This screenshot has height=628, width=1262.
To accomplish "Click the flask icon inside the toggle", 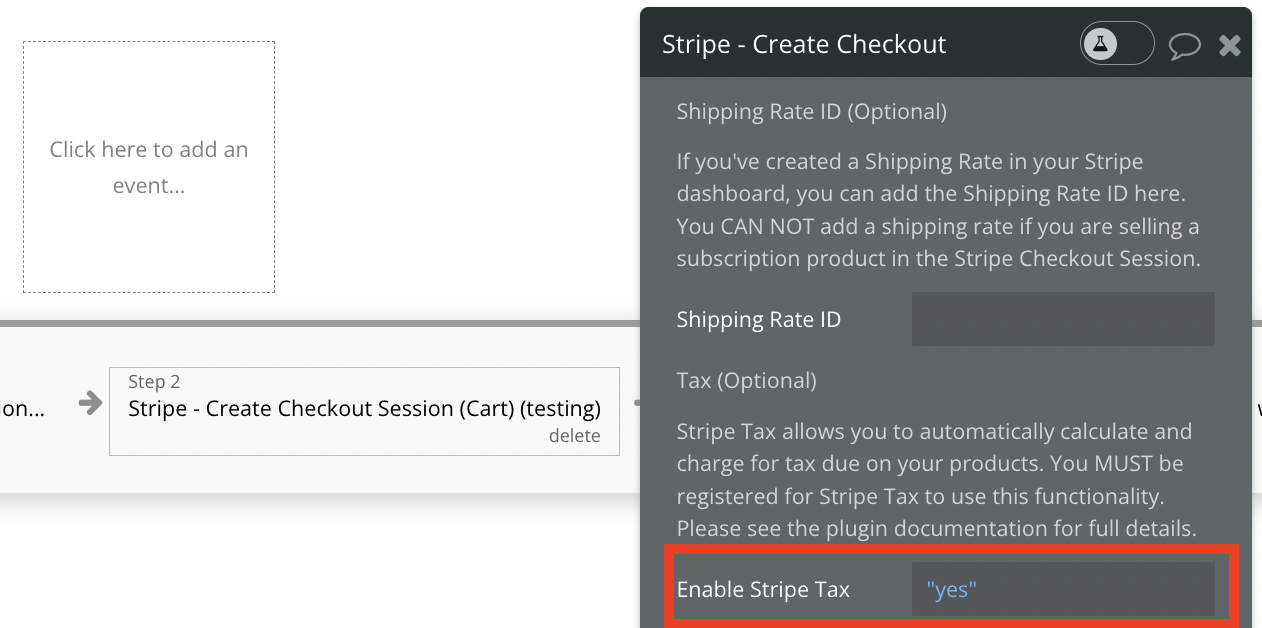I will pos(1101,44).
